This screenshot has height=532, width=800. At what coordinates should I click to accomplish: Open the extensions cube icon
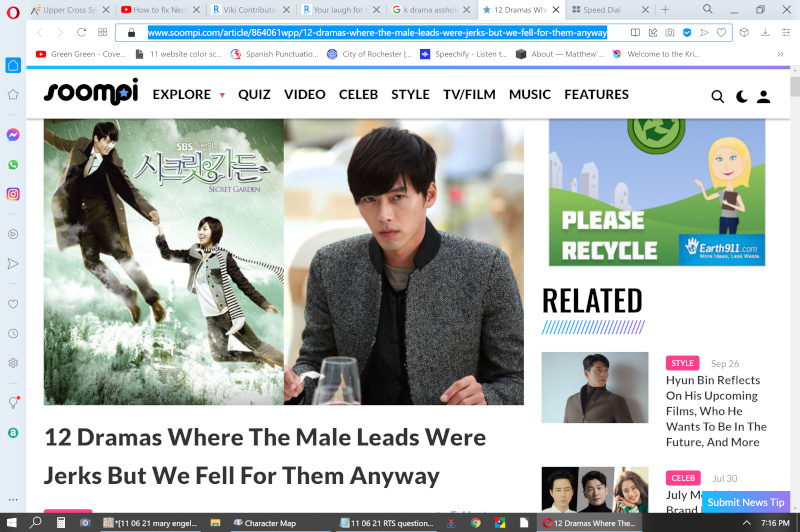tap(744, 33)
